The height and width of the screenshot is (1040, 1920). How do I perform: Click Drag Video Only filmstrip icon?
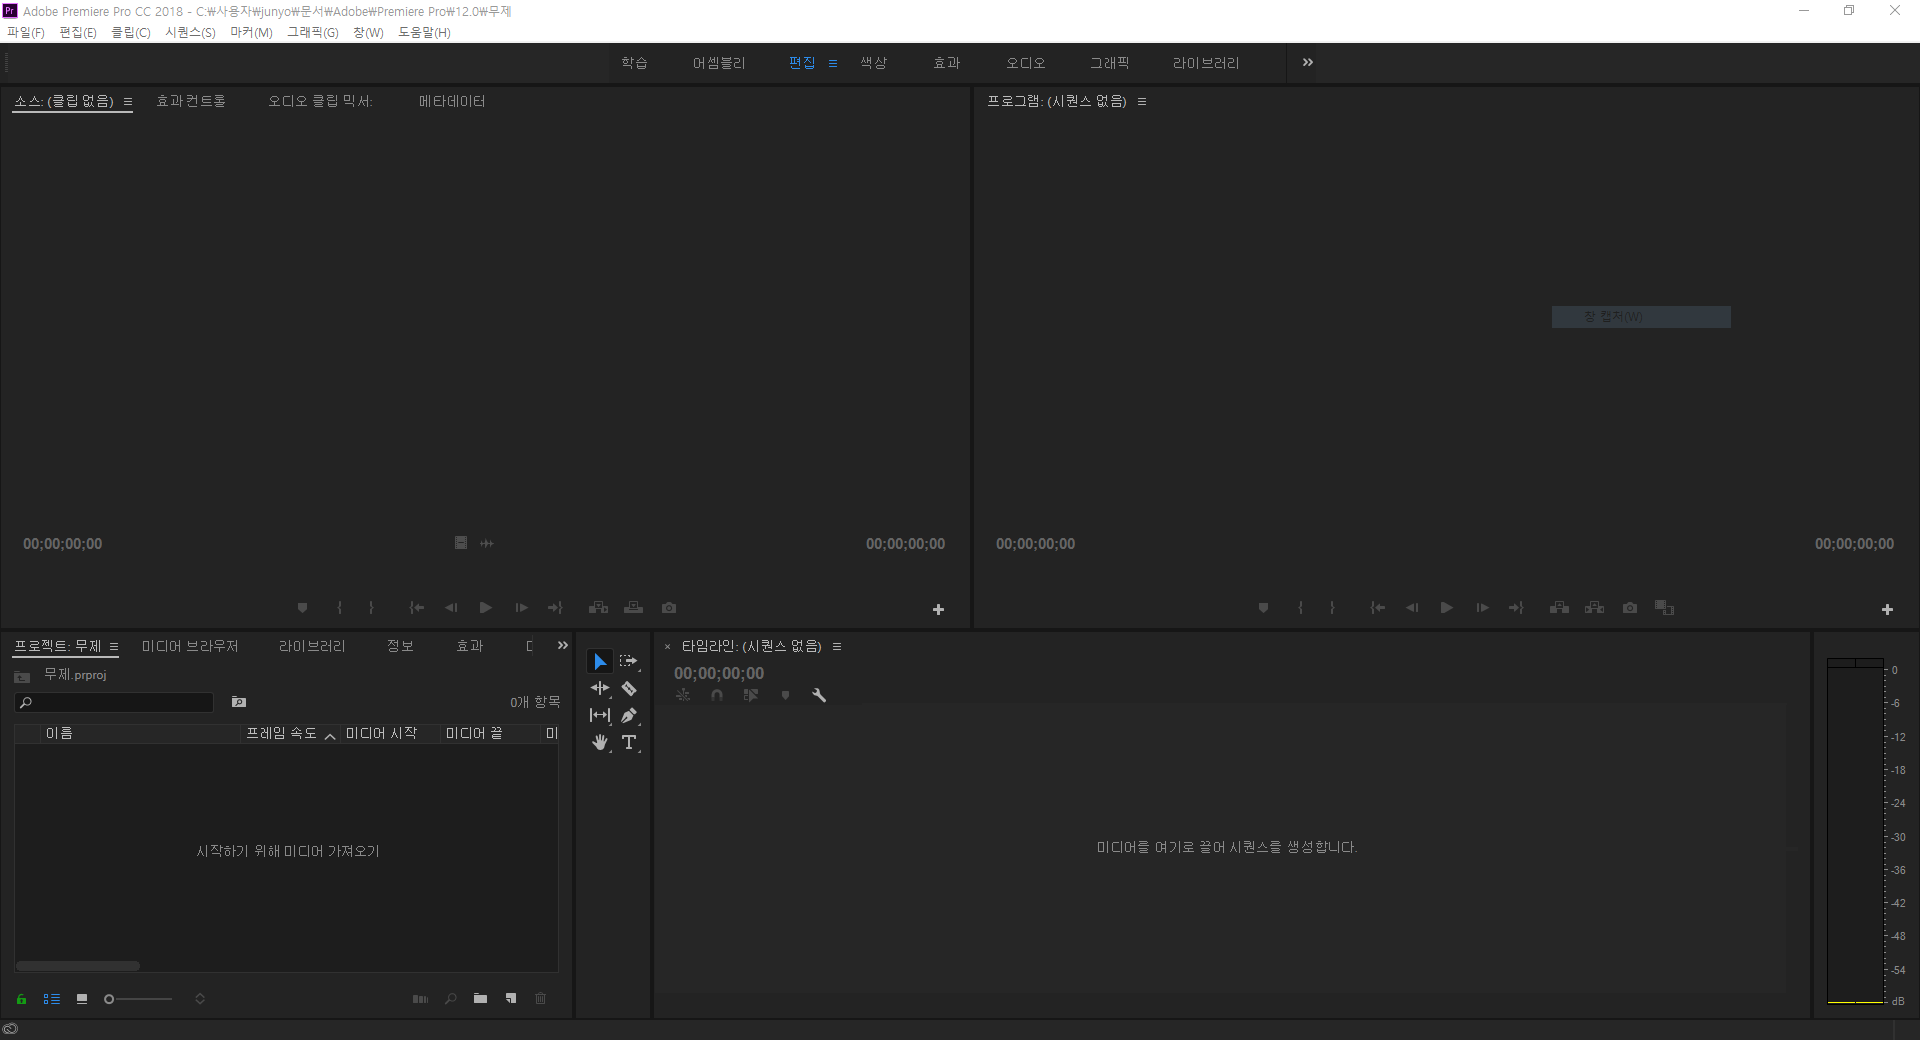point(461,543)
